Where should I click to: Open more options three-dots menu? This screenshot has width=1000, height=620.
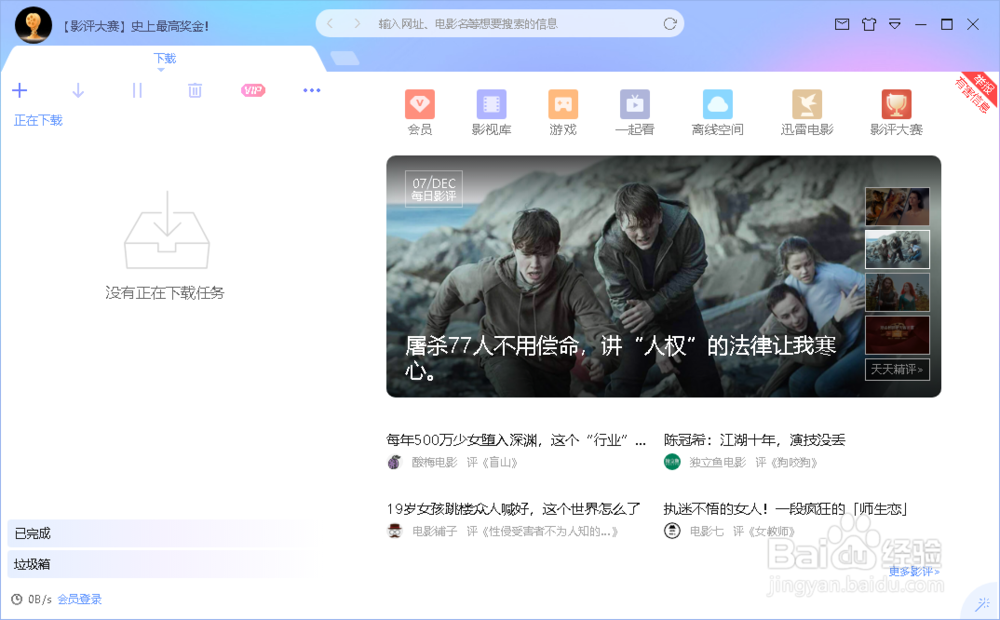(x=312, y=91)
